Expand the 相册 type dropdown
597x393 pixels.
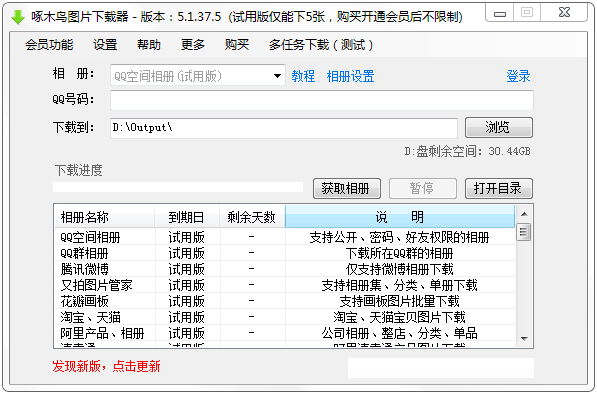tap(278, 76)
